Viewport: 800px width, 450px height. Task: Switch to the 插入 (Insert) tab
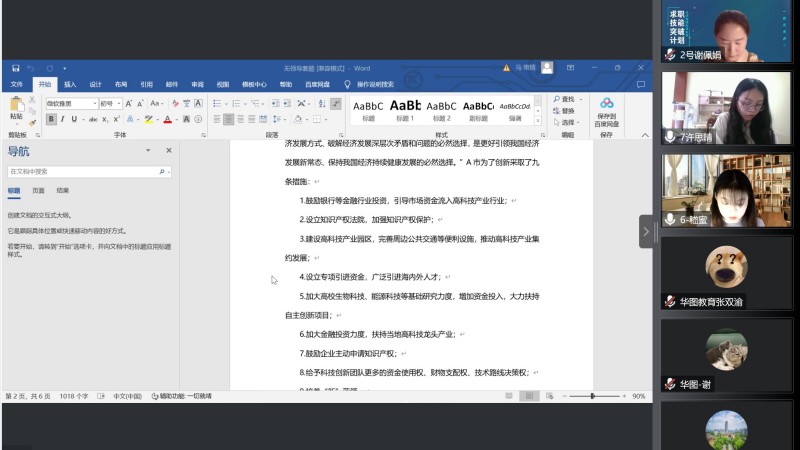click(70, 84)
